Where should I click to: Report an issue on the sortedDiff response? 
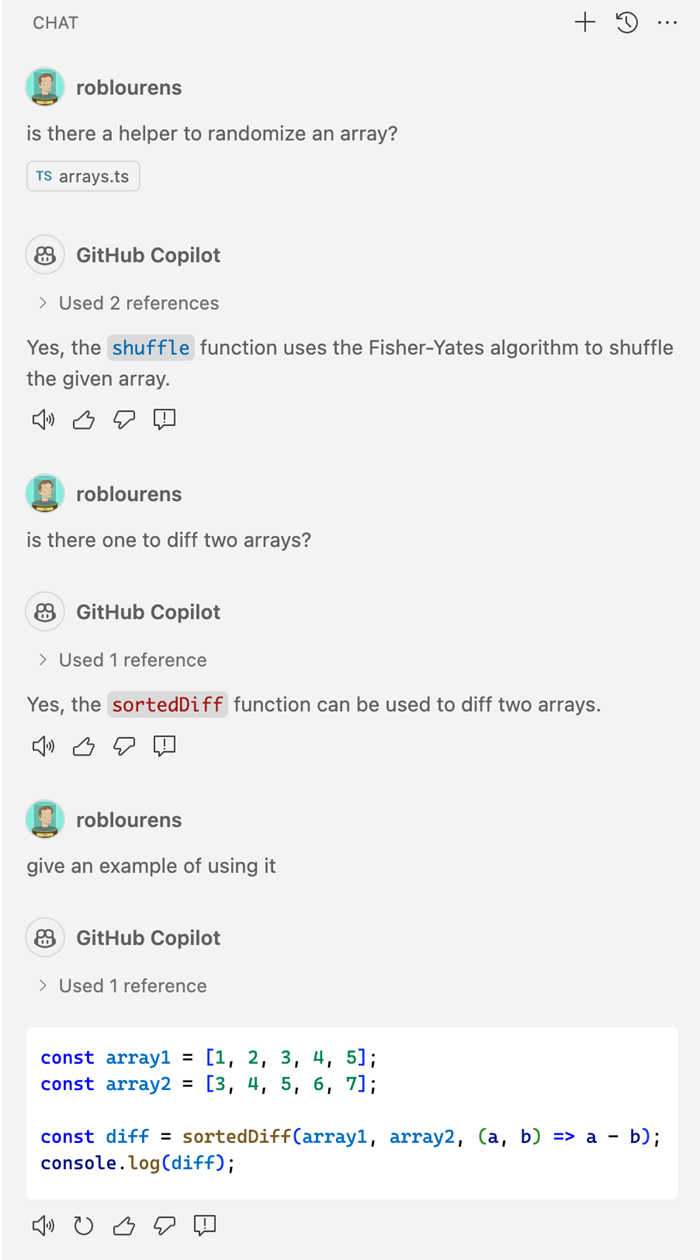click(164, 745)
